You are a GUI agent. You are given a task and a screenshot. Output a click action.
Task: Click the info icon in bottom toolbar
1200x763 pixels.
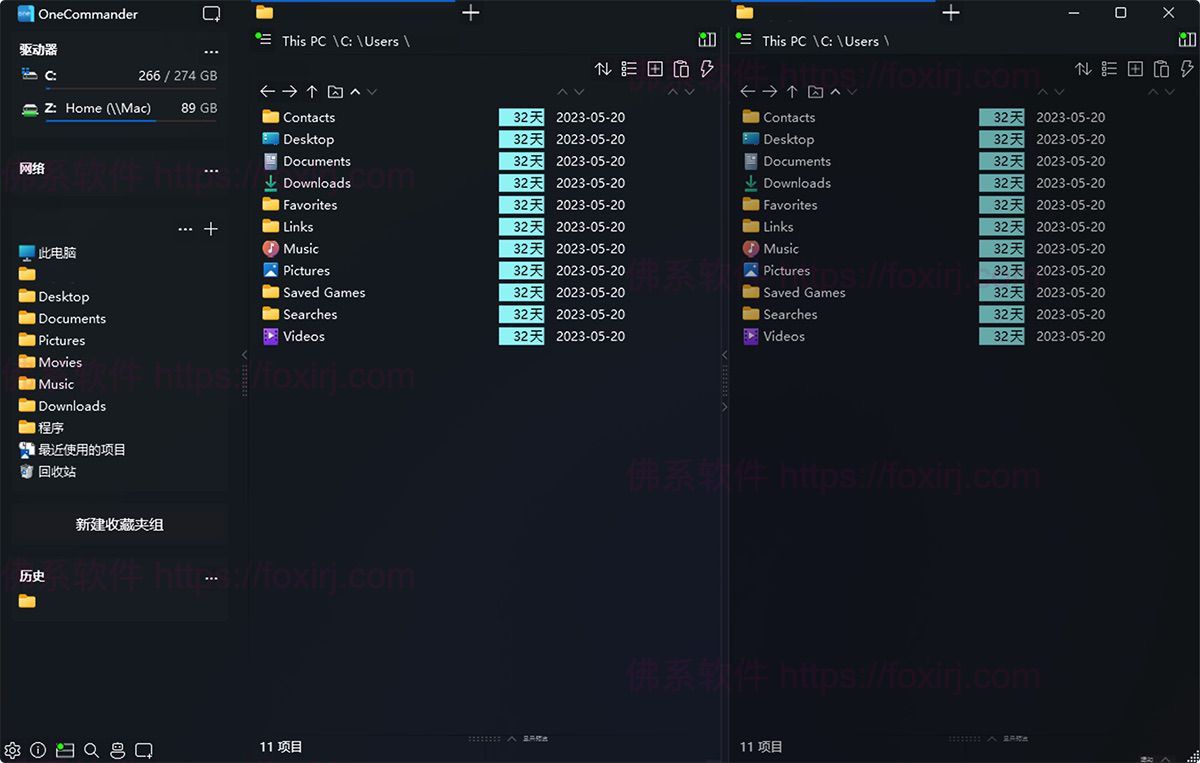[x=38, y=750]
